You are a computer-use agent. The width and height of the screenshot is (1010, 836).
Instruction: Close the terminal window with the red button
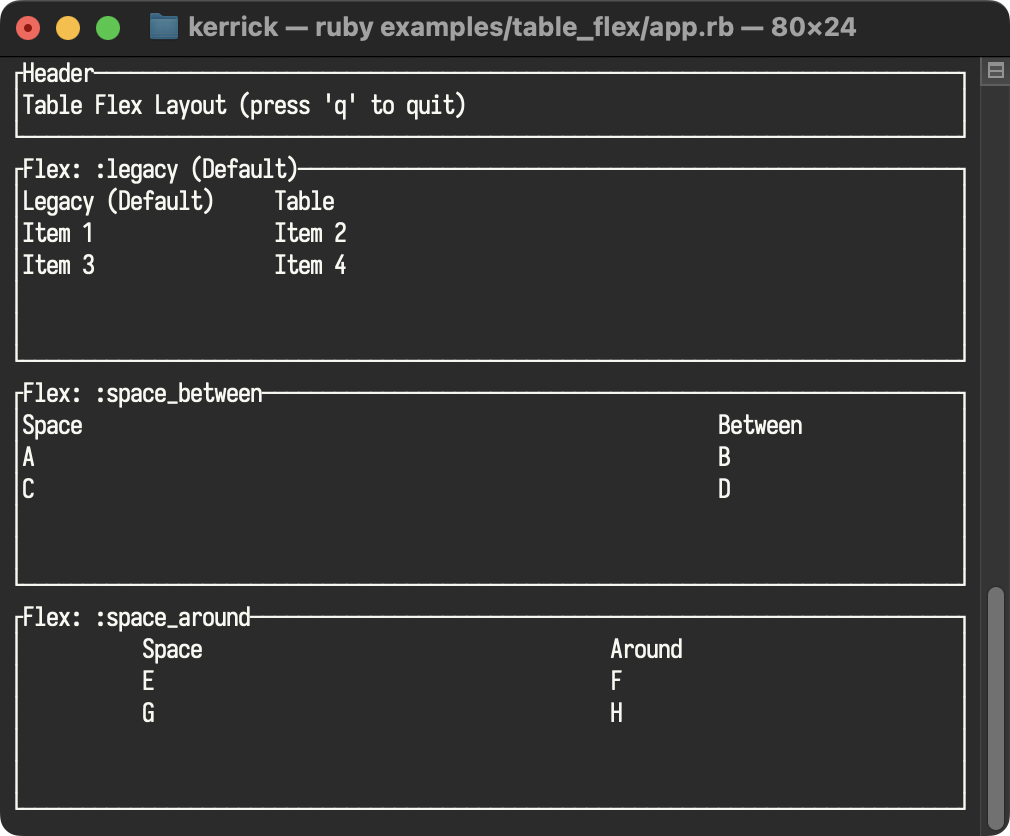coord(28,28)
